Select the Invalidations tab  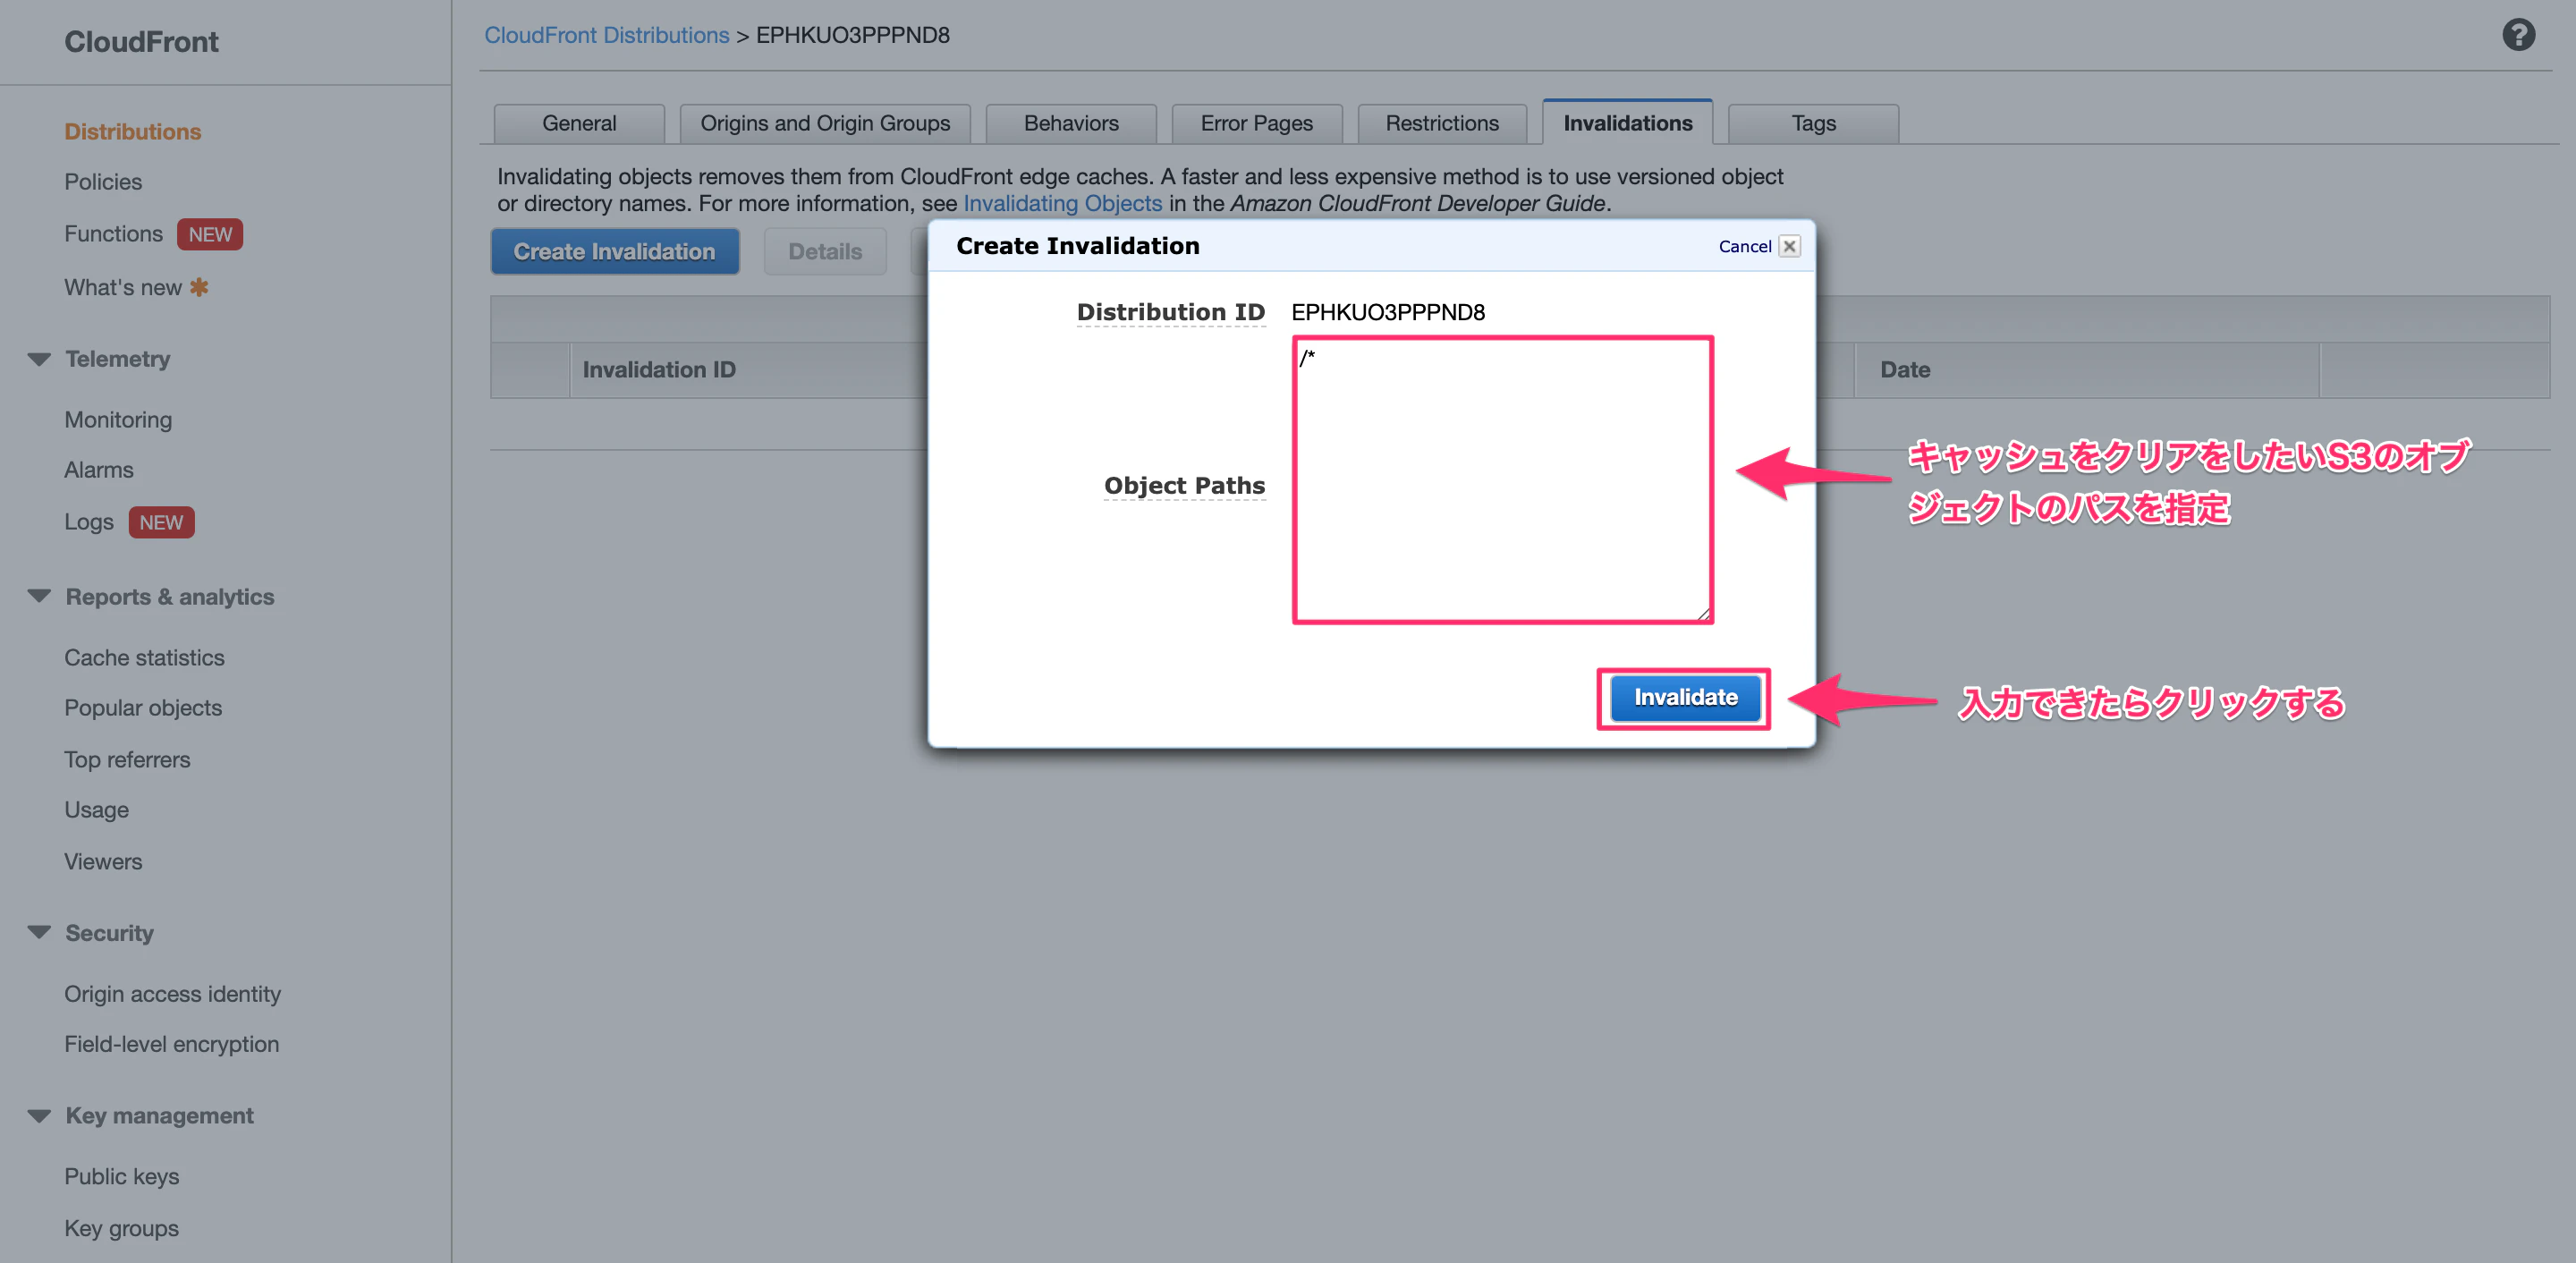(x=1627, y=122)
